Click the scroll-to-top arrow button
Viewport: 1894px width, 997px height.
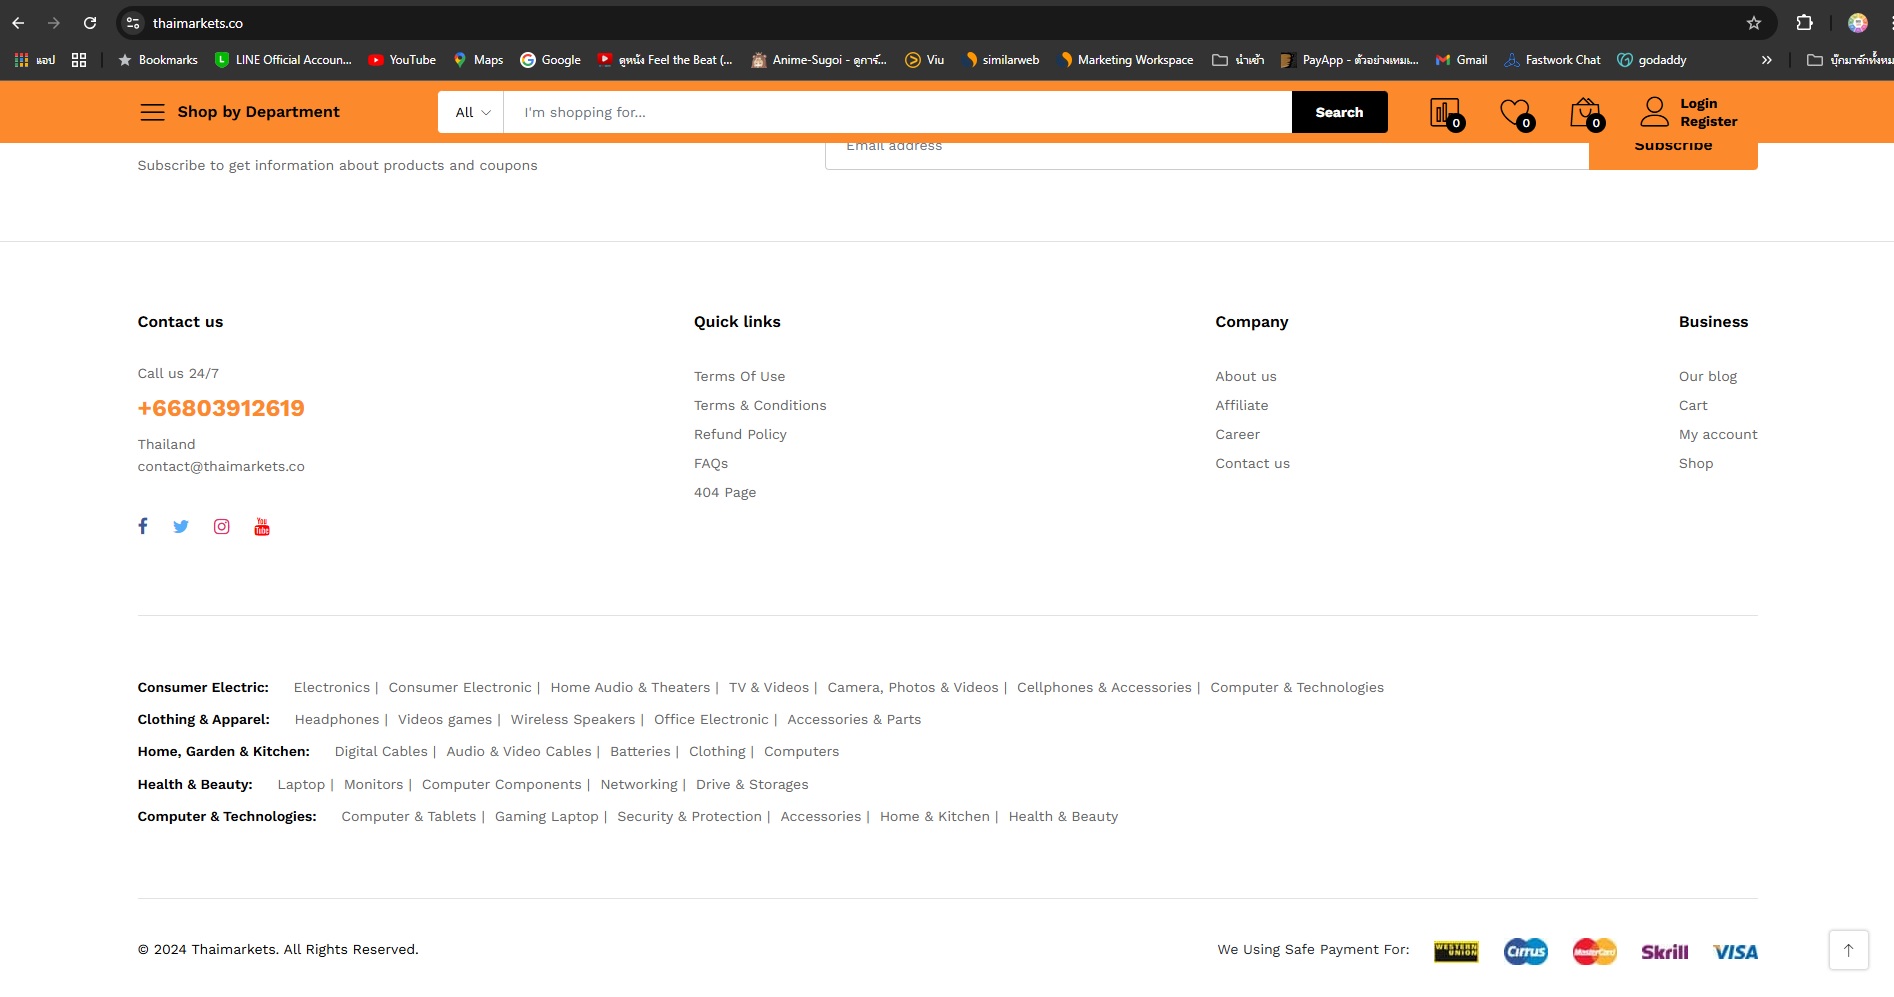1848,949
